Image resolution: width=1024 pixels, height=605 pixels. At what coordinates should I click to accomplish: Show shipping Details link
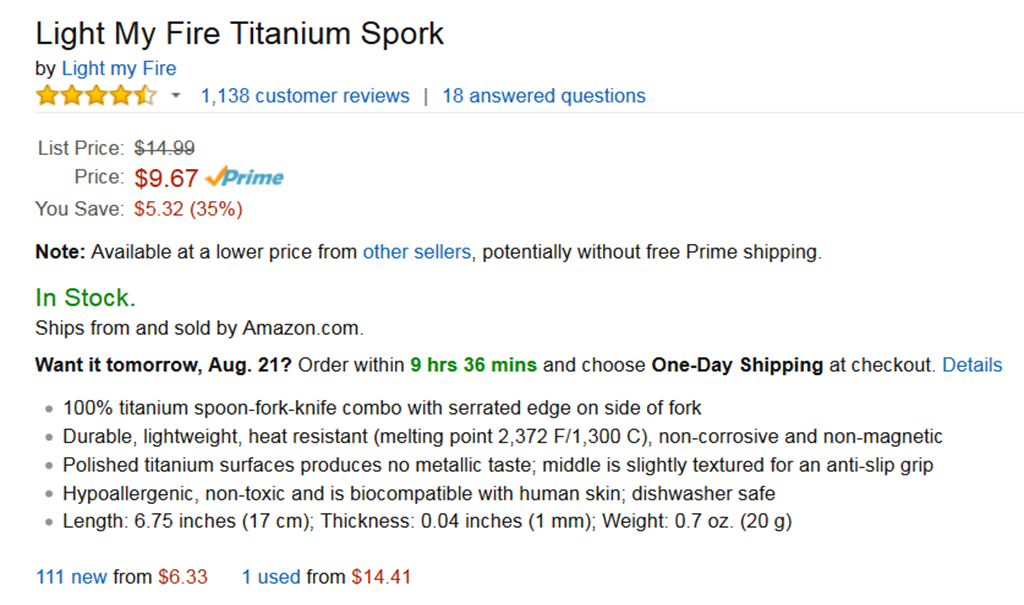click(972, 365)
